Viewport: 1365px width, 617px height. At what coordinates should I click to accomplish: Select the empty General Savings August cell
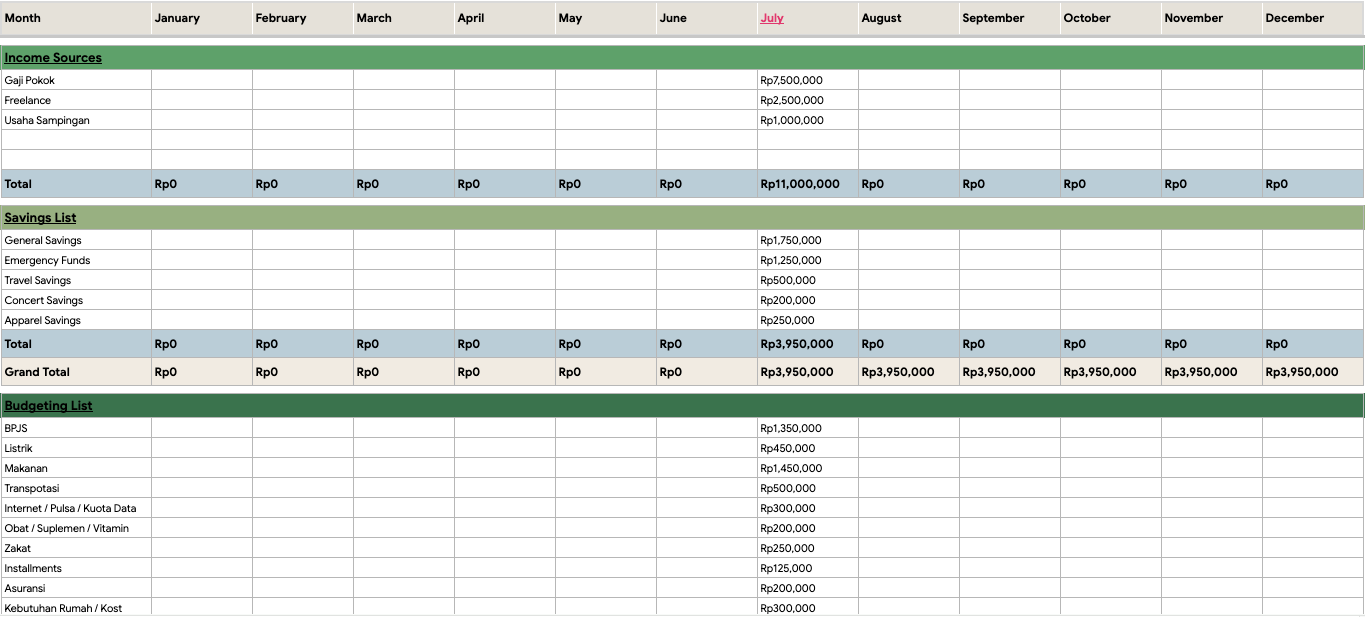908,240
